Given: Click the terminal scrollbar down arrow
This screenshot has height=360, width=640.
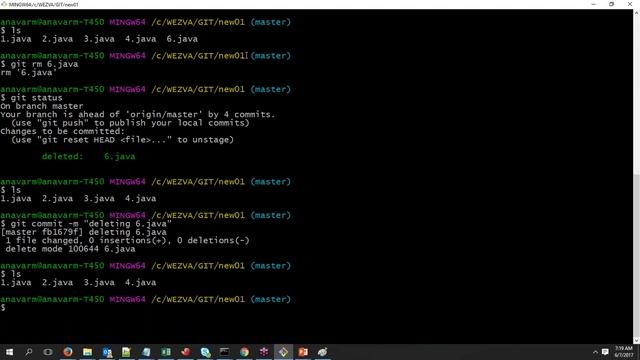Looking at the screenshot, I should click(637, 341).
